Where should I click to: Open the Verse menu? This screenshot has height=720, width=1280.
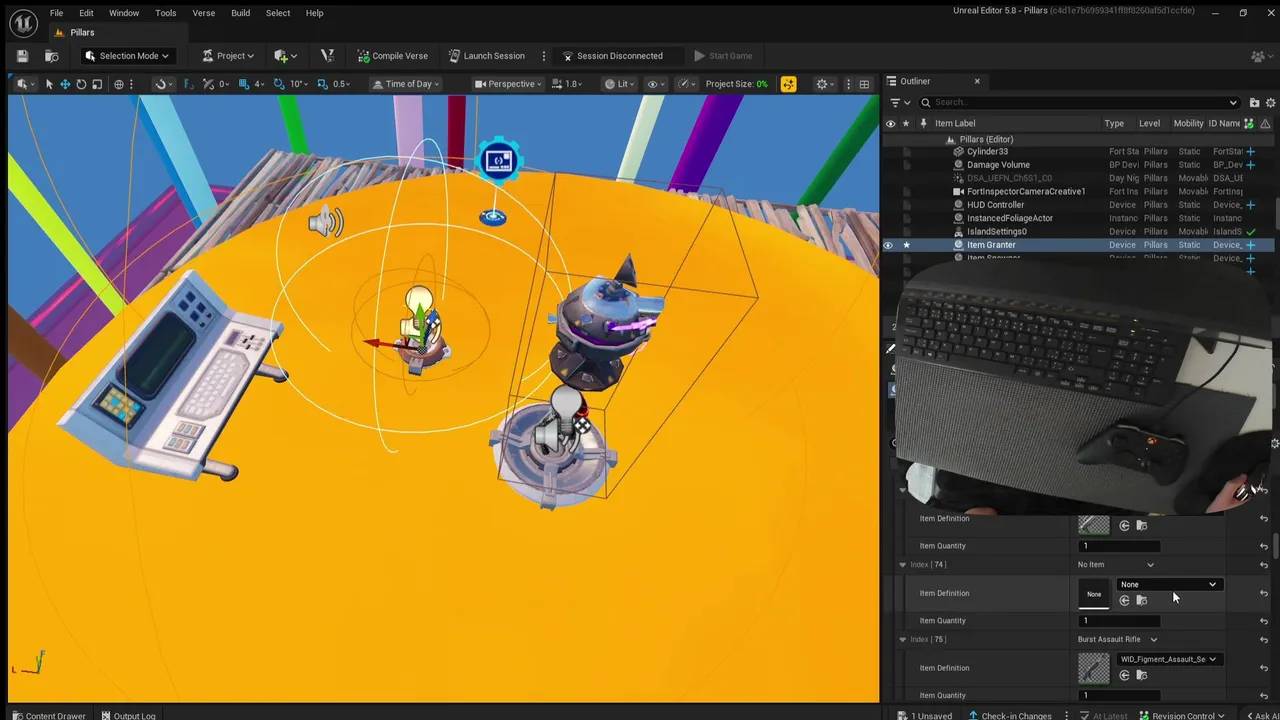click(203, 13)
